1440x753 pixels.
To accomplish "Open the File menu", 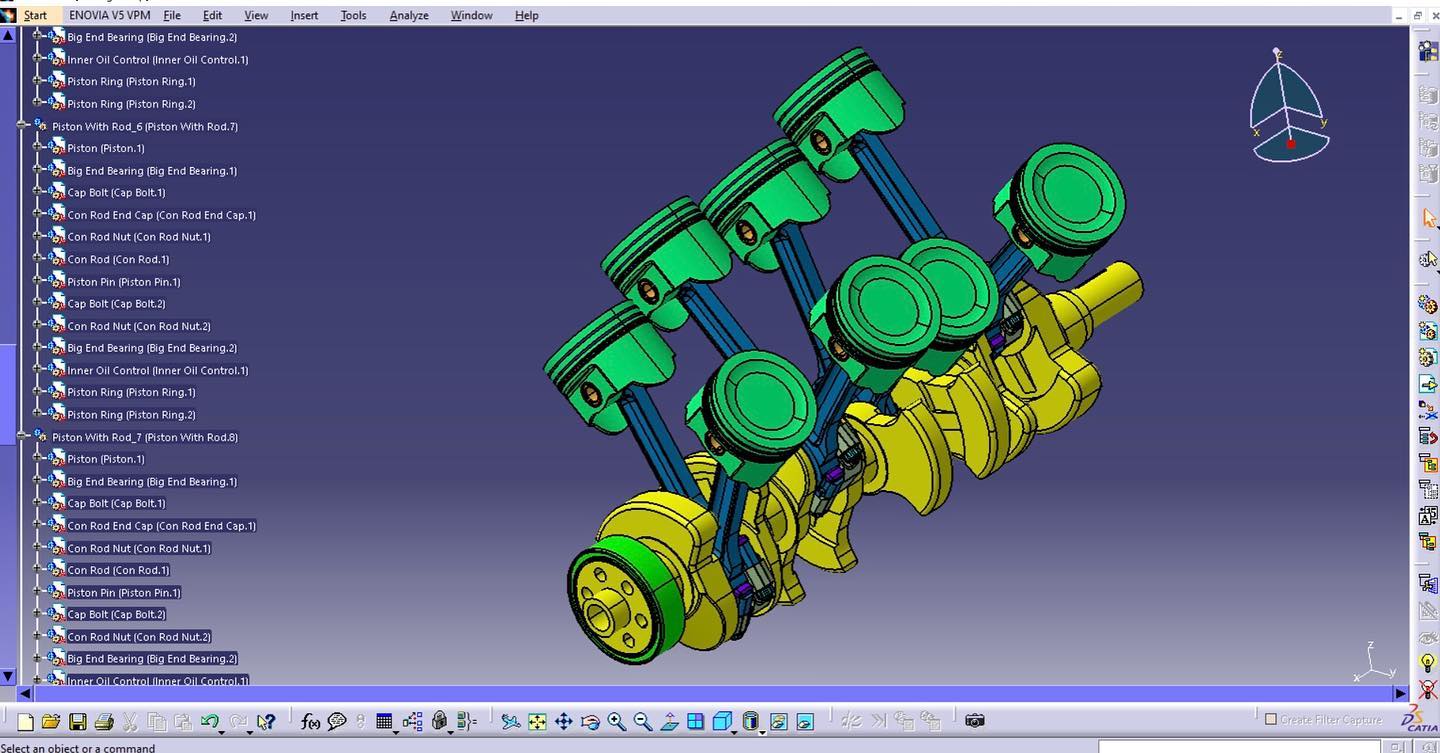I will 172,15.
